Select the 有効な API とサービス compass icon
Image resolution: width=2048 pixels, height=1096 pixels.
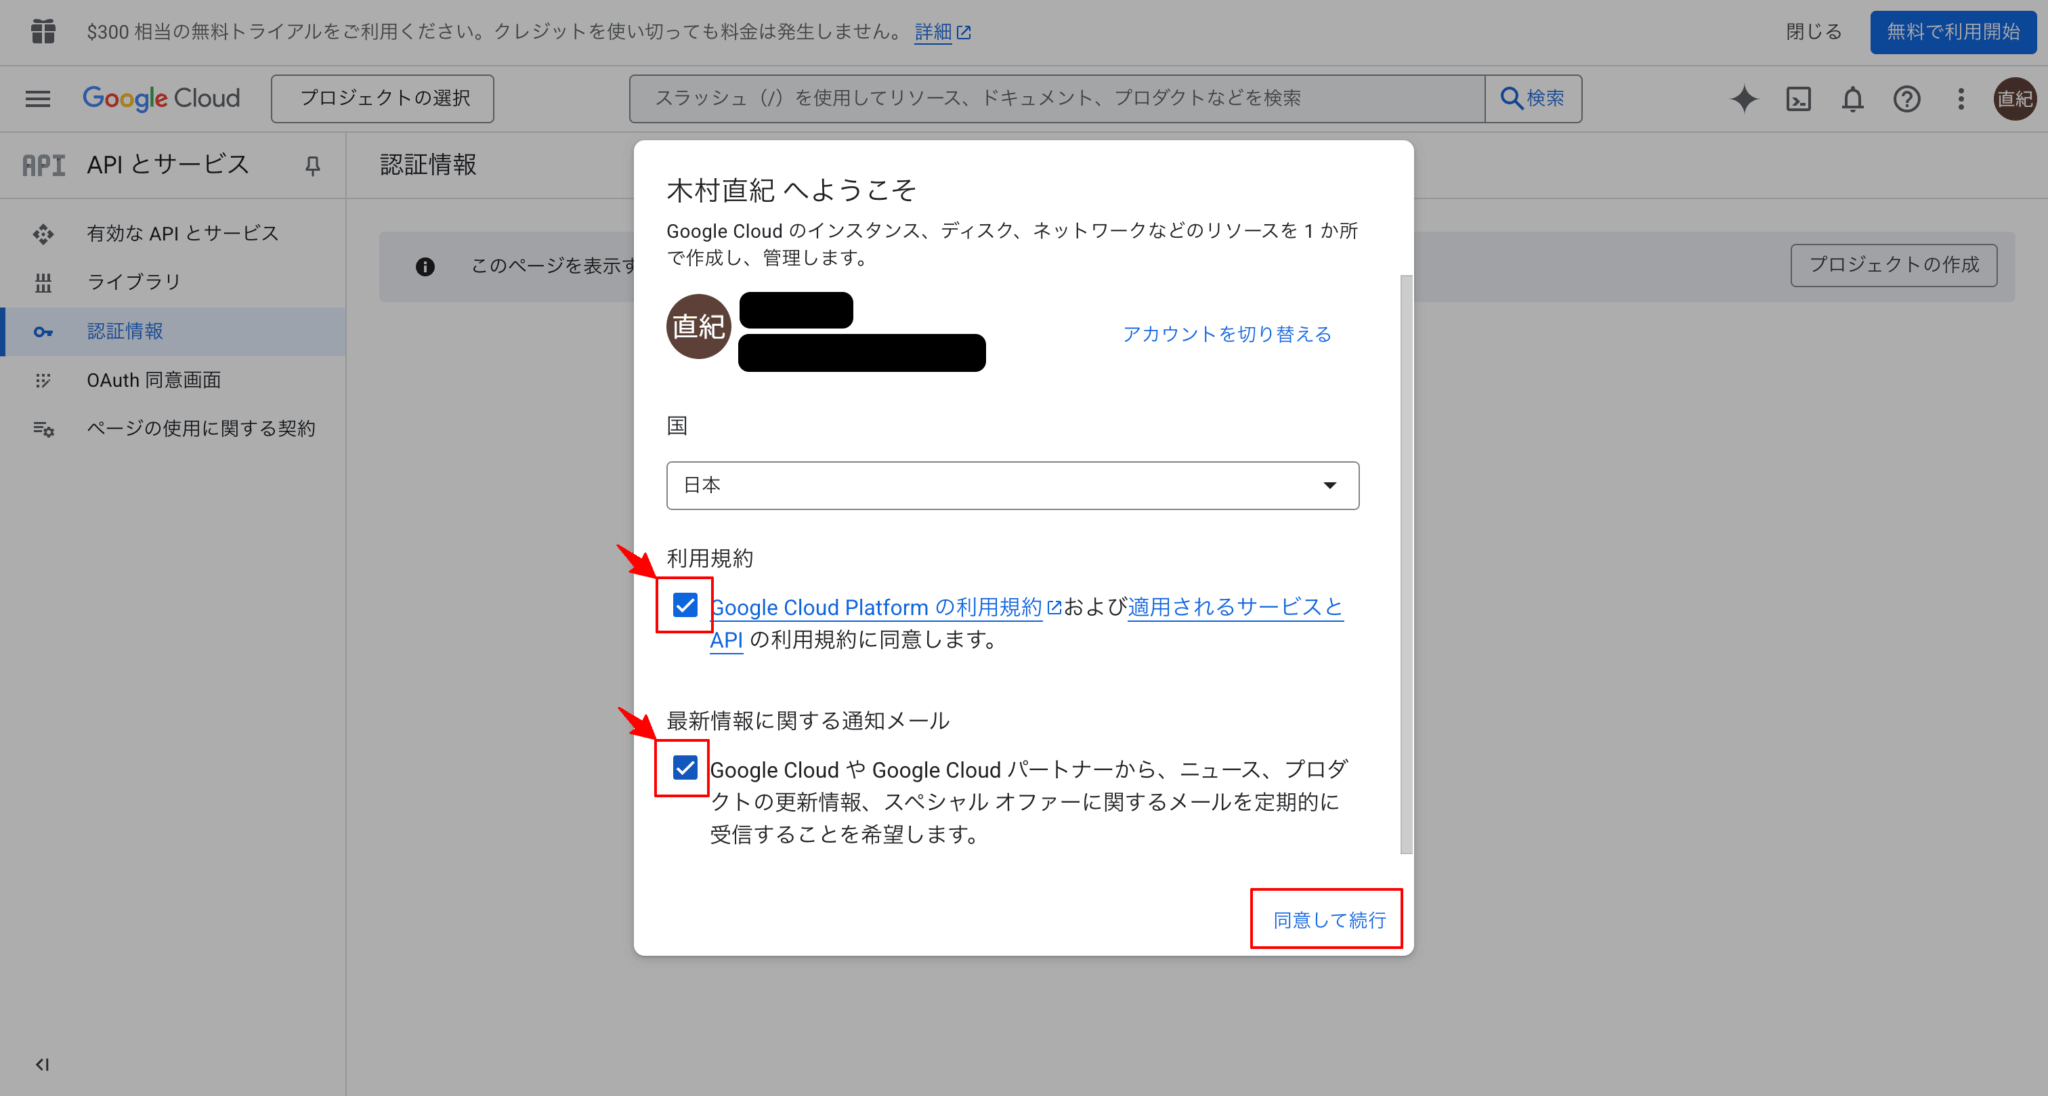coord(43,233)
